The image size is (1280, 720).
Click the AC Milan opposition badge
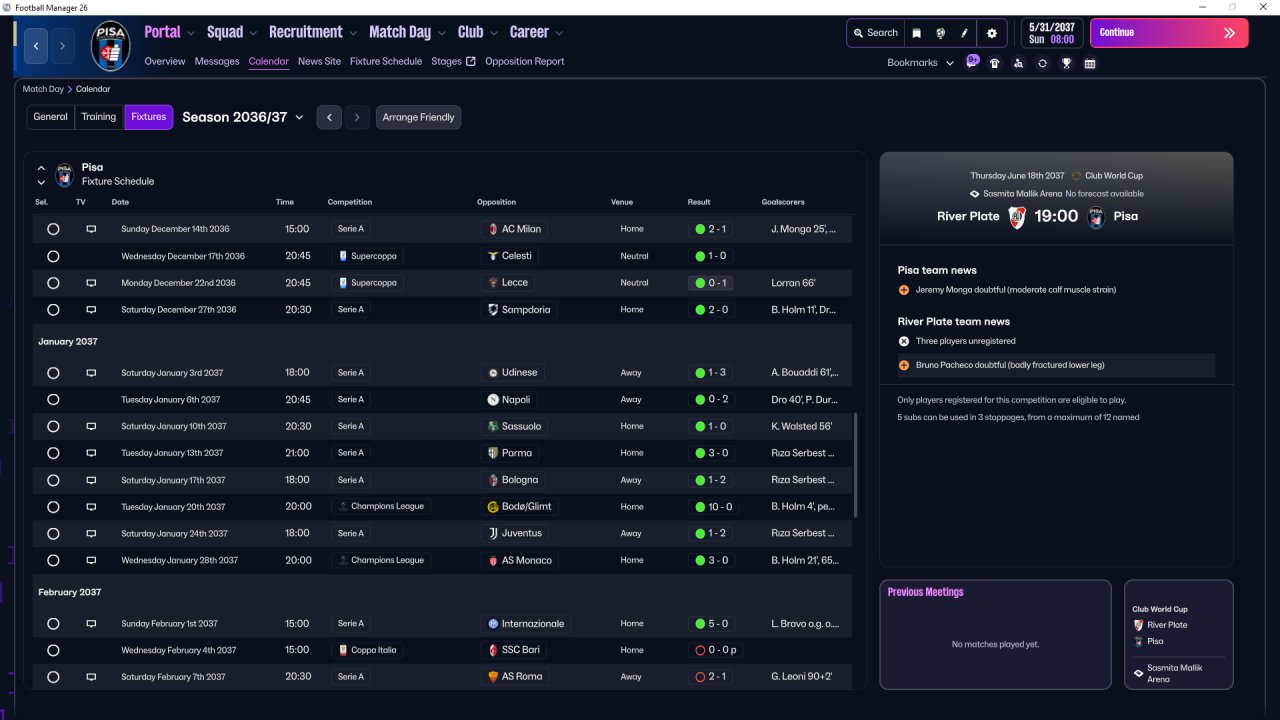[493, 229]
